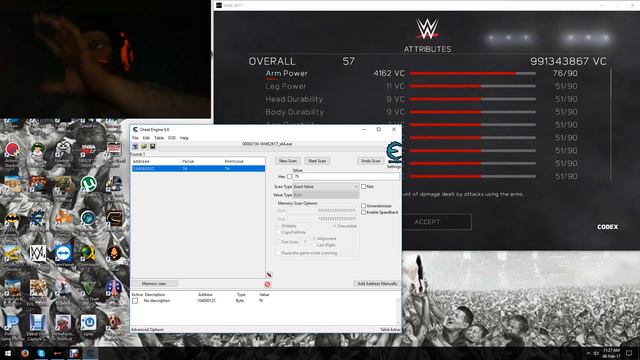Click the taskbar clock
640x360 pixels.
(x=611, y=353)
